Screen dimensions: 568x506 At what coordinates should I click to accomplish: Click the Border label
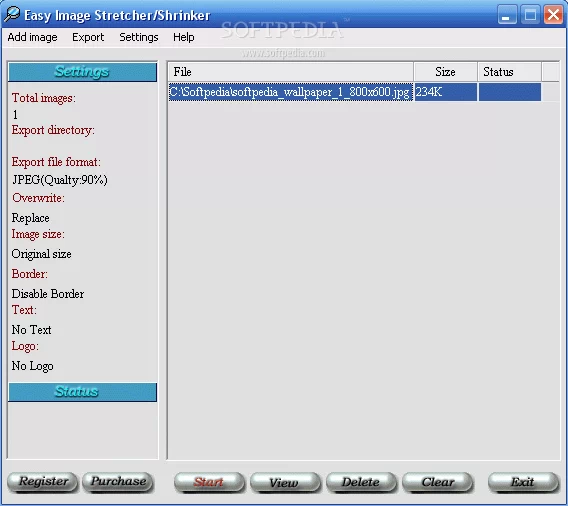point(29,274)
